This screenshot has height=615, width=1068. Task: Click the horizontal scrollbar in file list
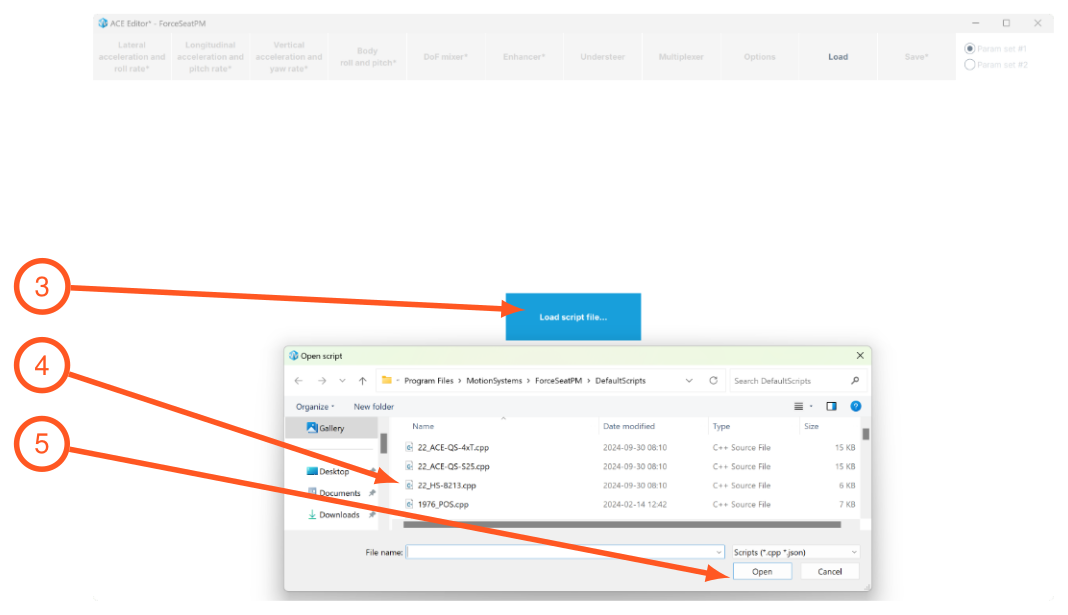point(622,524)
